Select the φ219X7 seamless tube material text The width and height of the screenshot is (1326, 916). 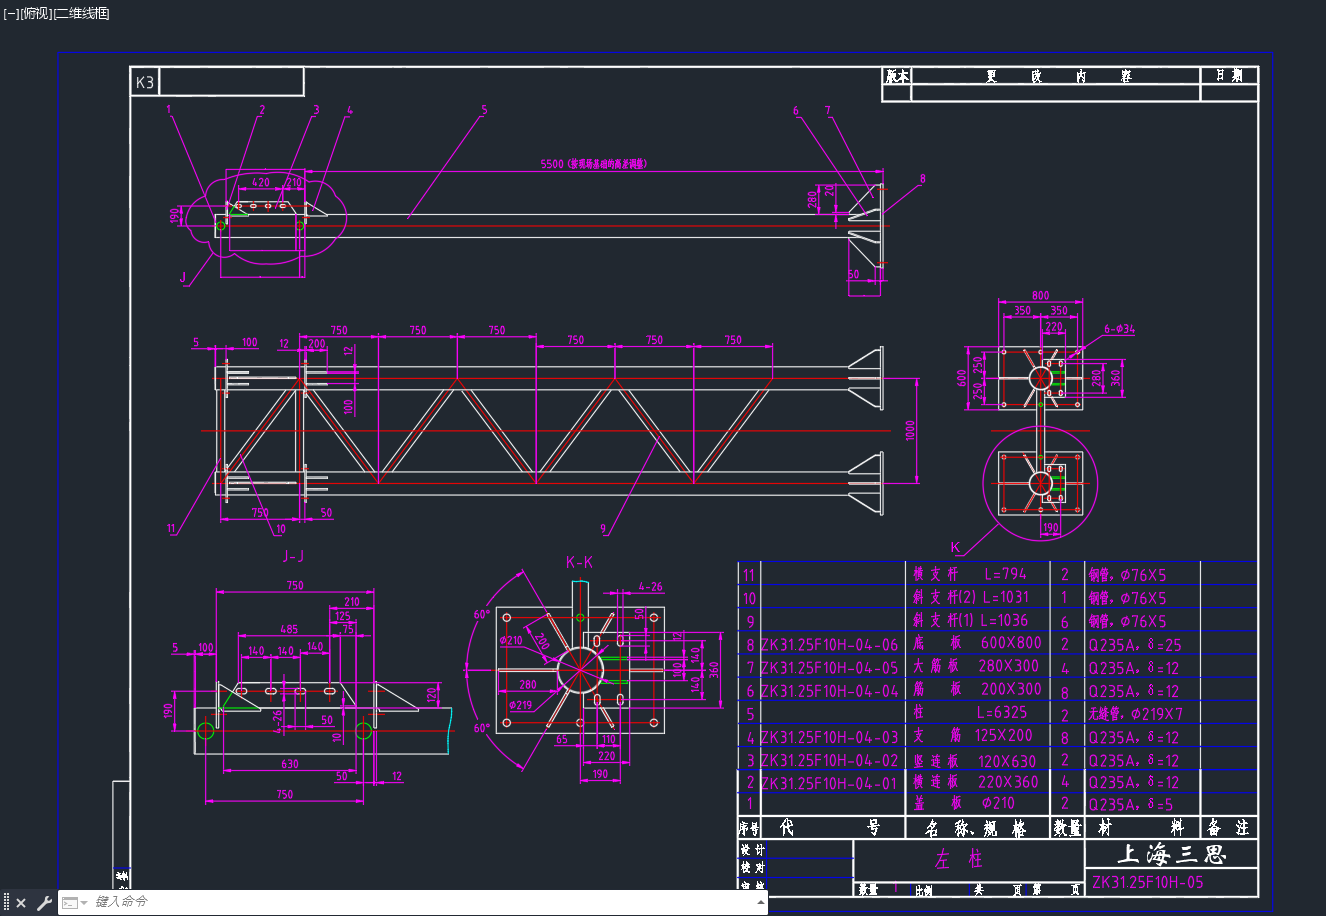coord(1135,714)
